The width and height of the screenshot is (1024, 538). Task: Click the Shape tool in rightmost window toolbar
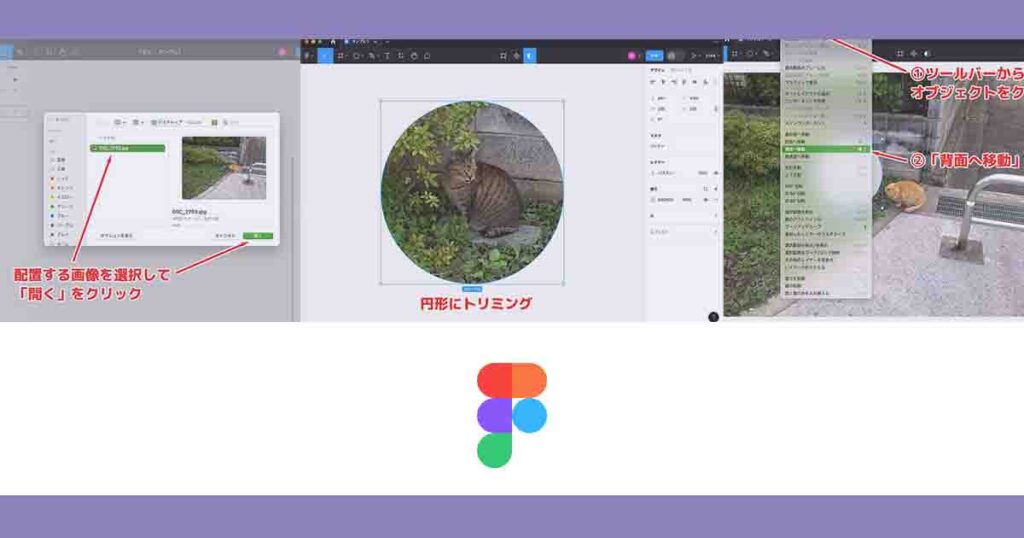tap(751, 54)
